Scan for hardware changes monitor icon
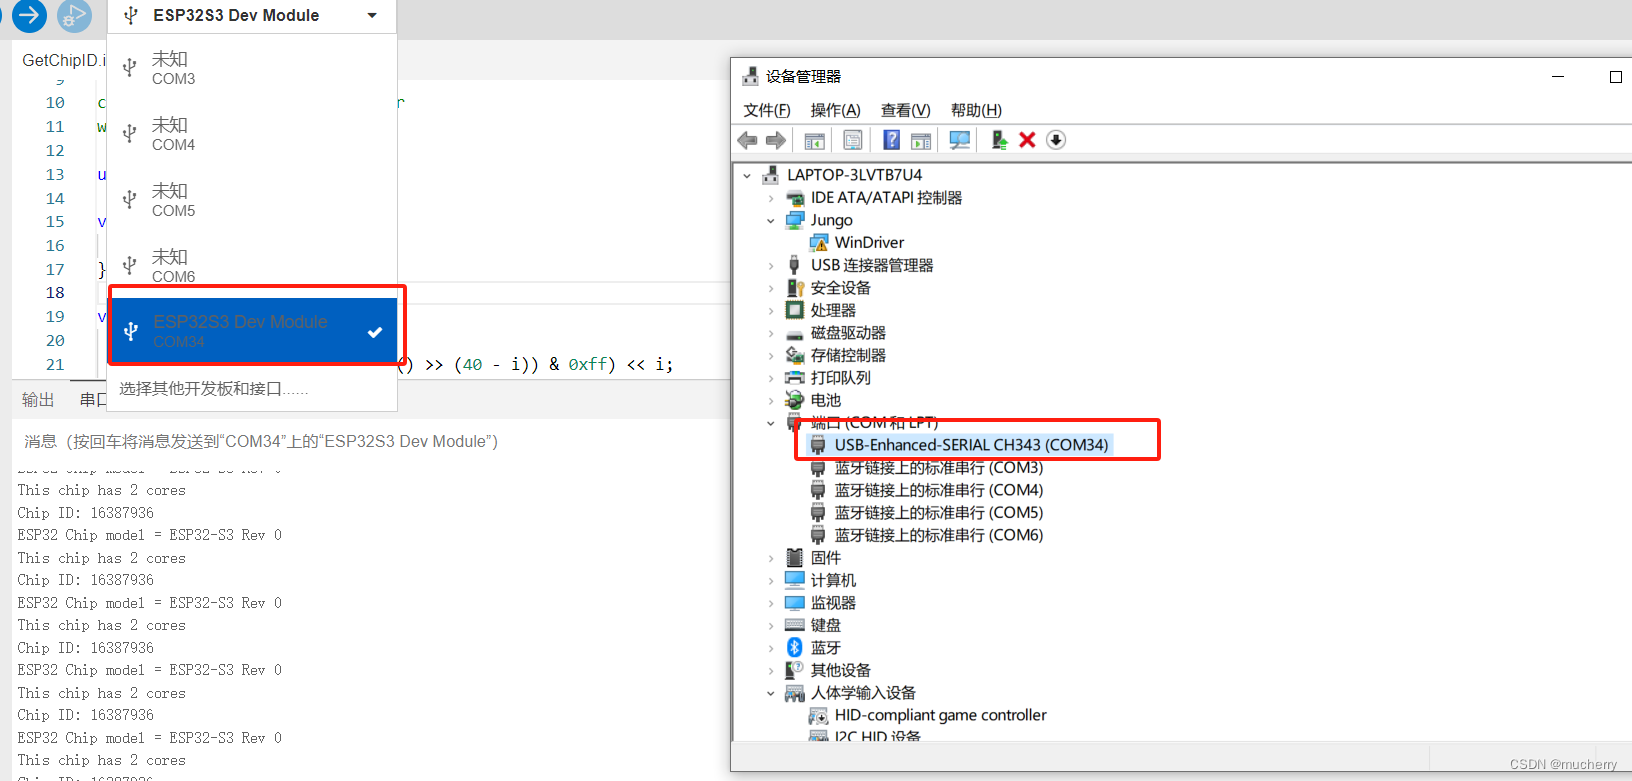Screen dimensions: 1632x781 [x=960, y=140]
